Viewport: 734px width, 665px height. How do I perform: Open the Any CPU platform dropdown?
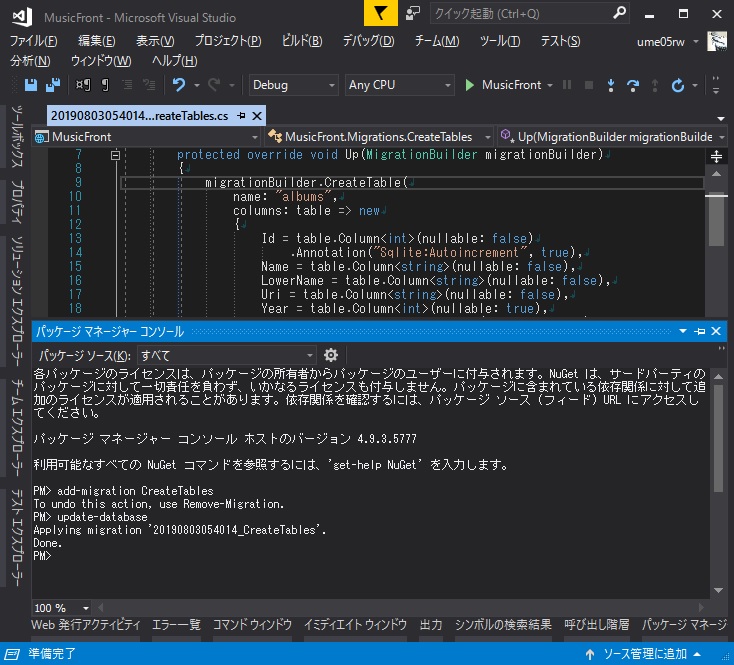point(399,85)
